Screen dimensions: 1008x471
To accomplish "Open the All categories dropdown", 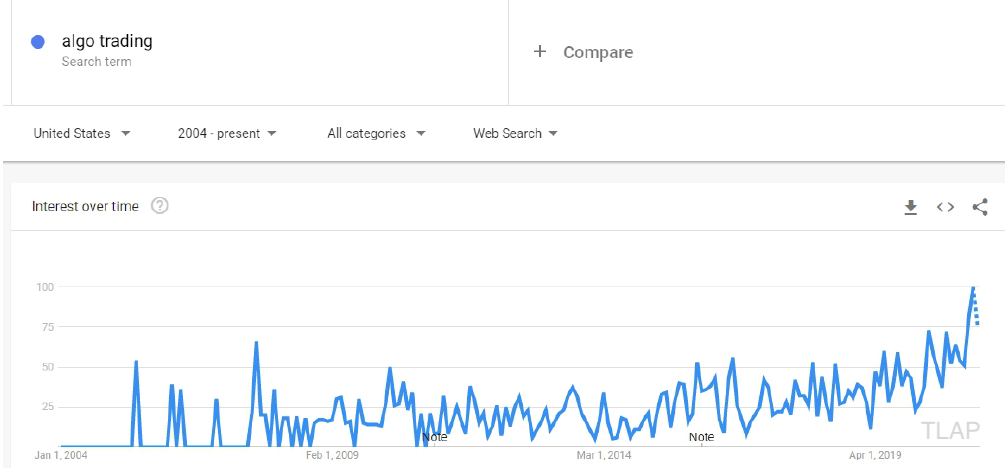I will click(x=376, y=134).
